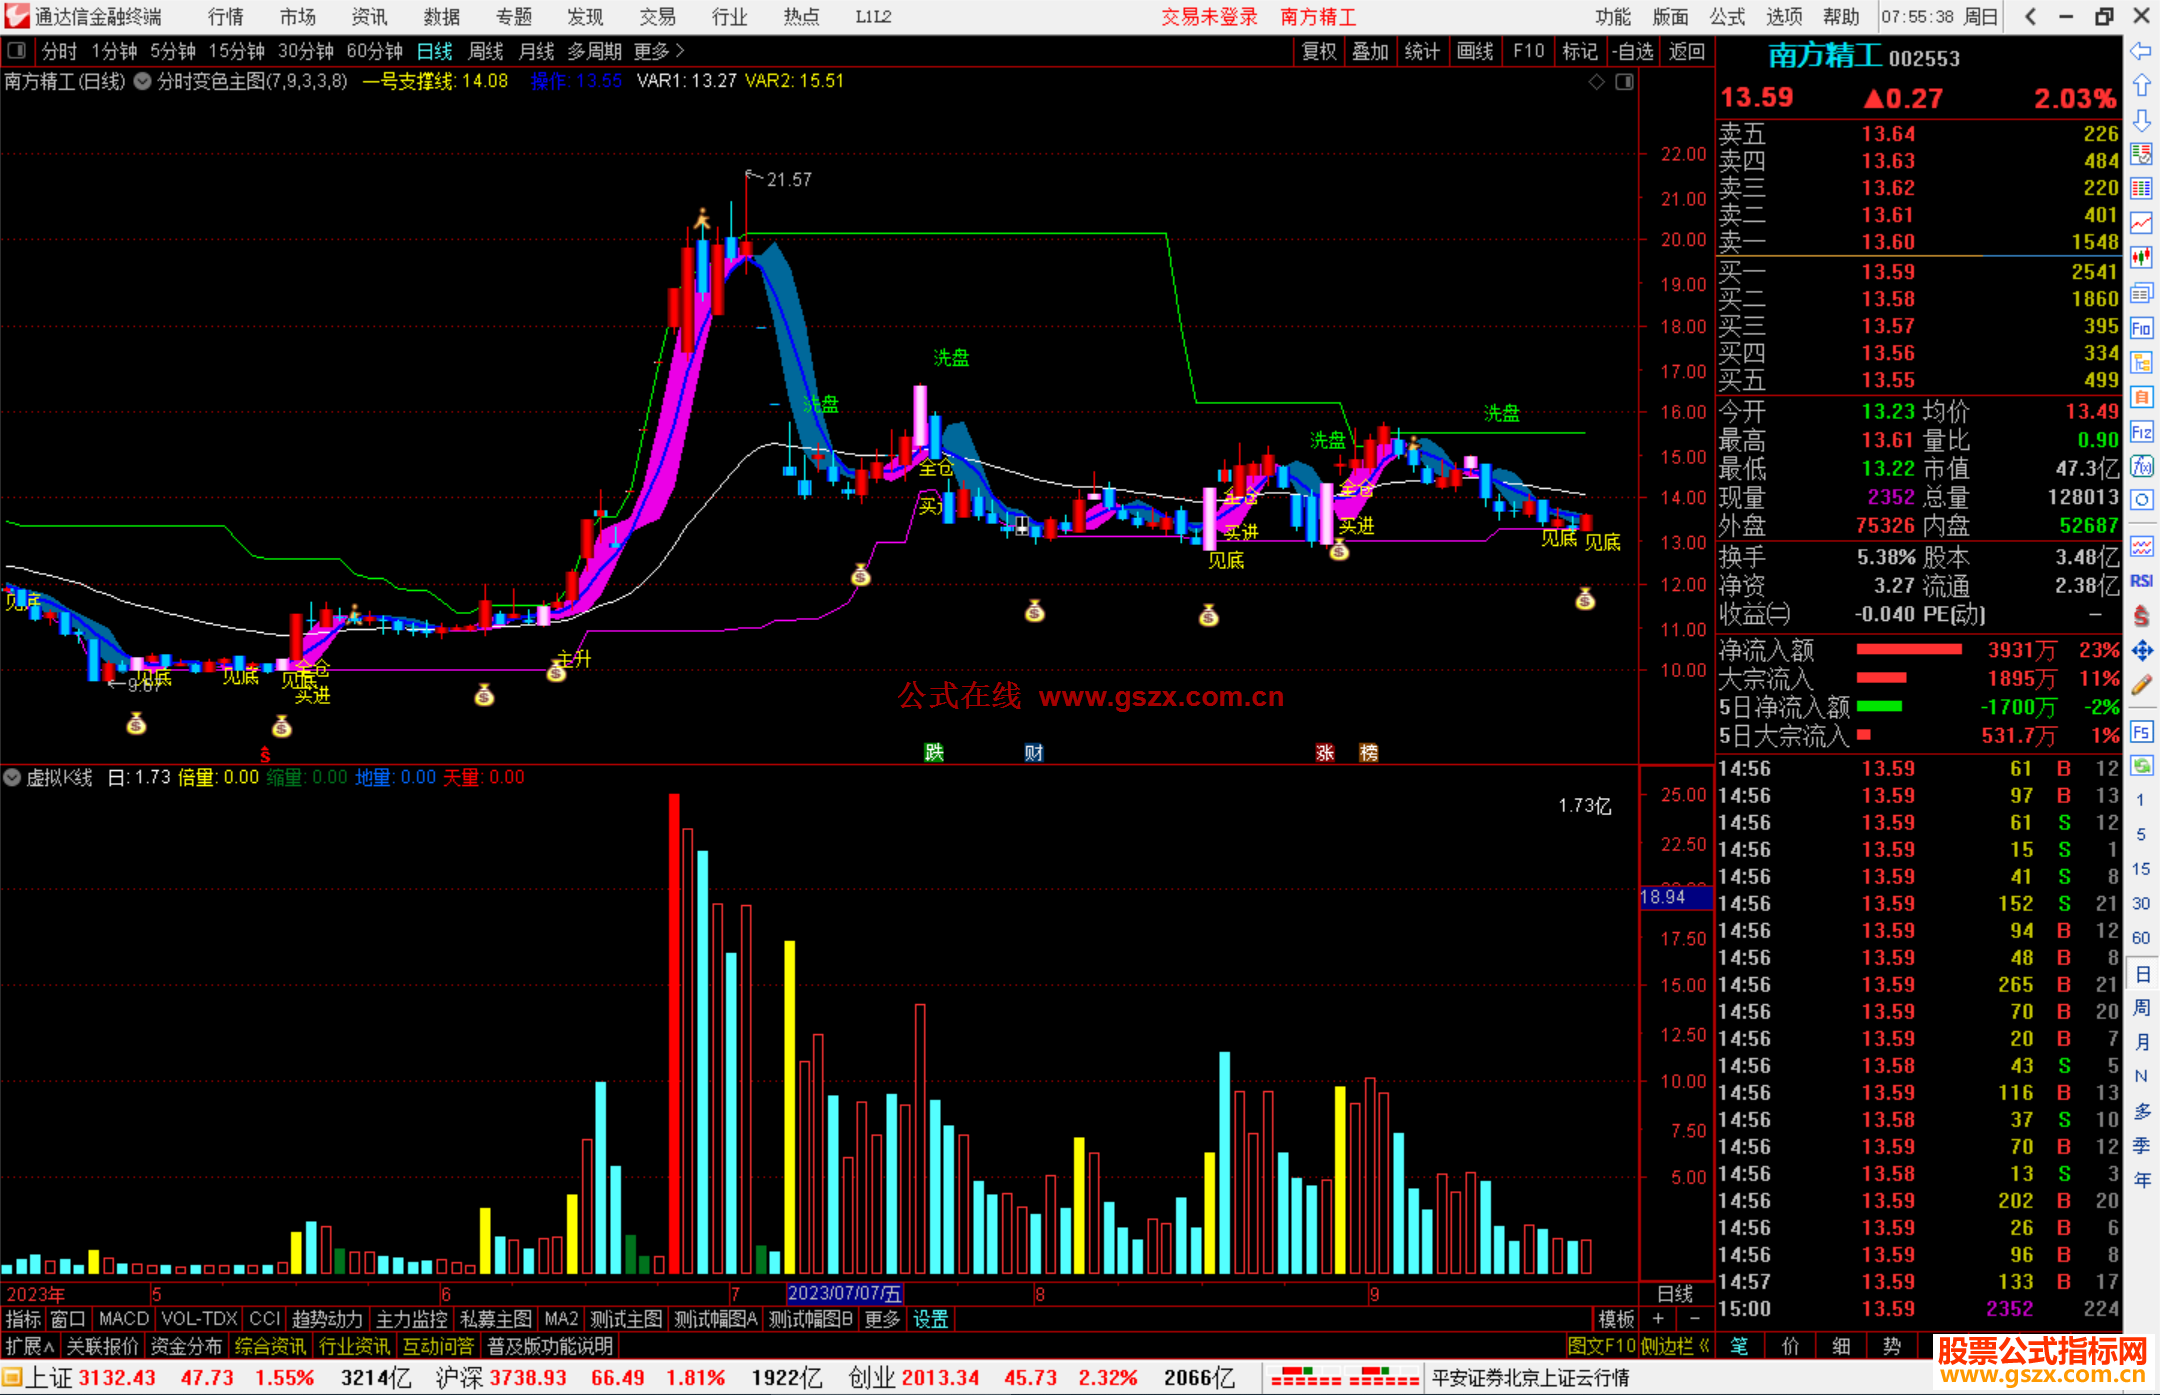
Task: Toggle the panel layout square before 分时
Action: point(16,50)
